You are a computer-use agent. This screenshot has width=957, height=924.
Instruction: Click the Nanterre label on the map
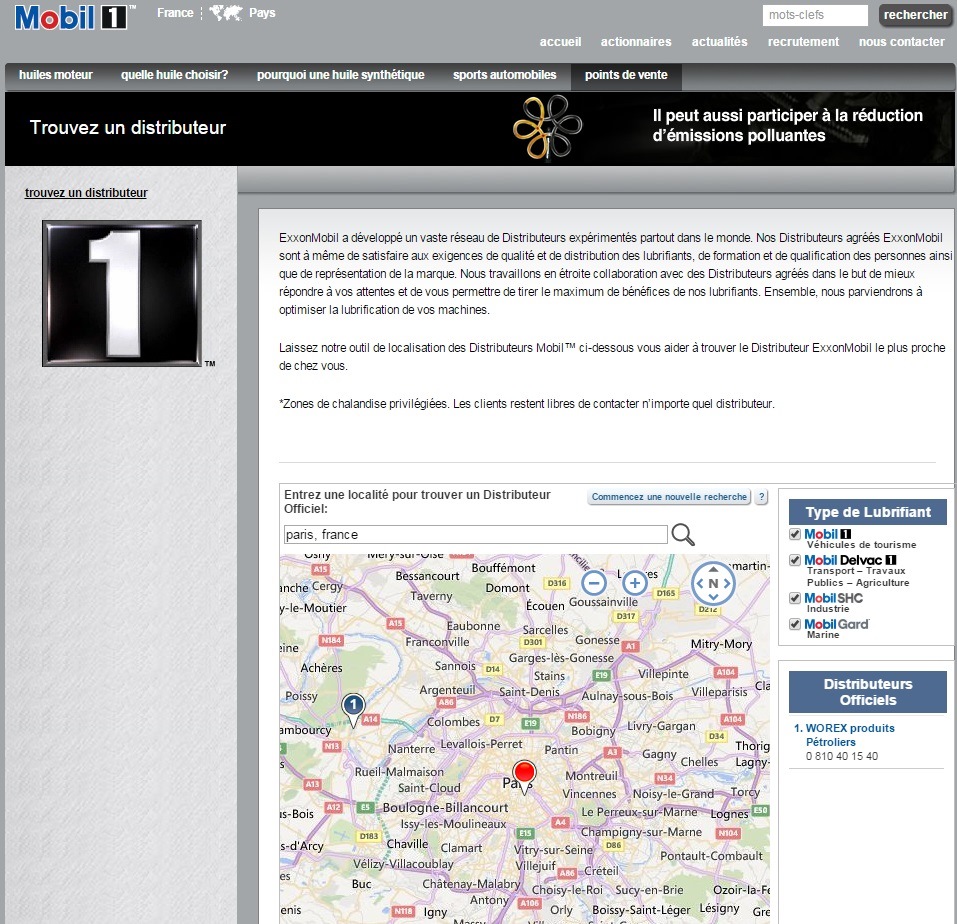coord(411,749)
